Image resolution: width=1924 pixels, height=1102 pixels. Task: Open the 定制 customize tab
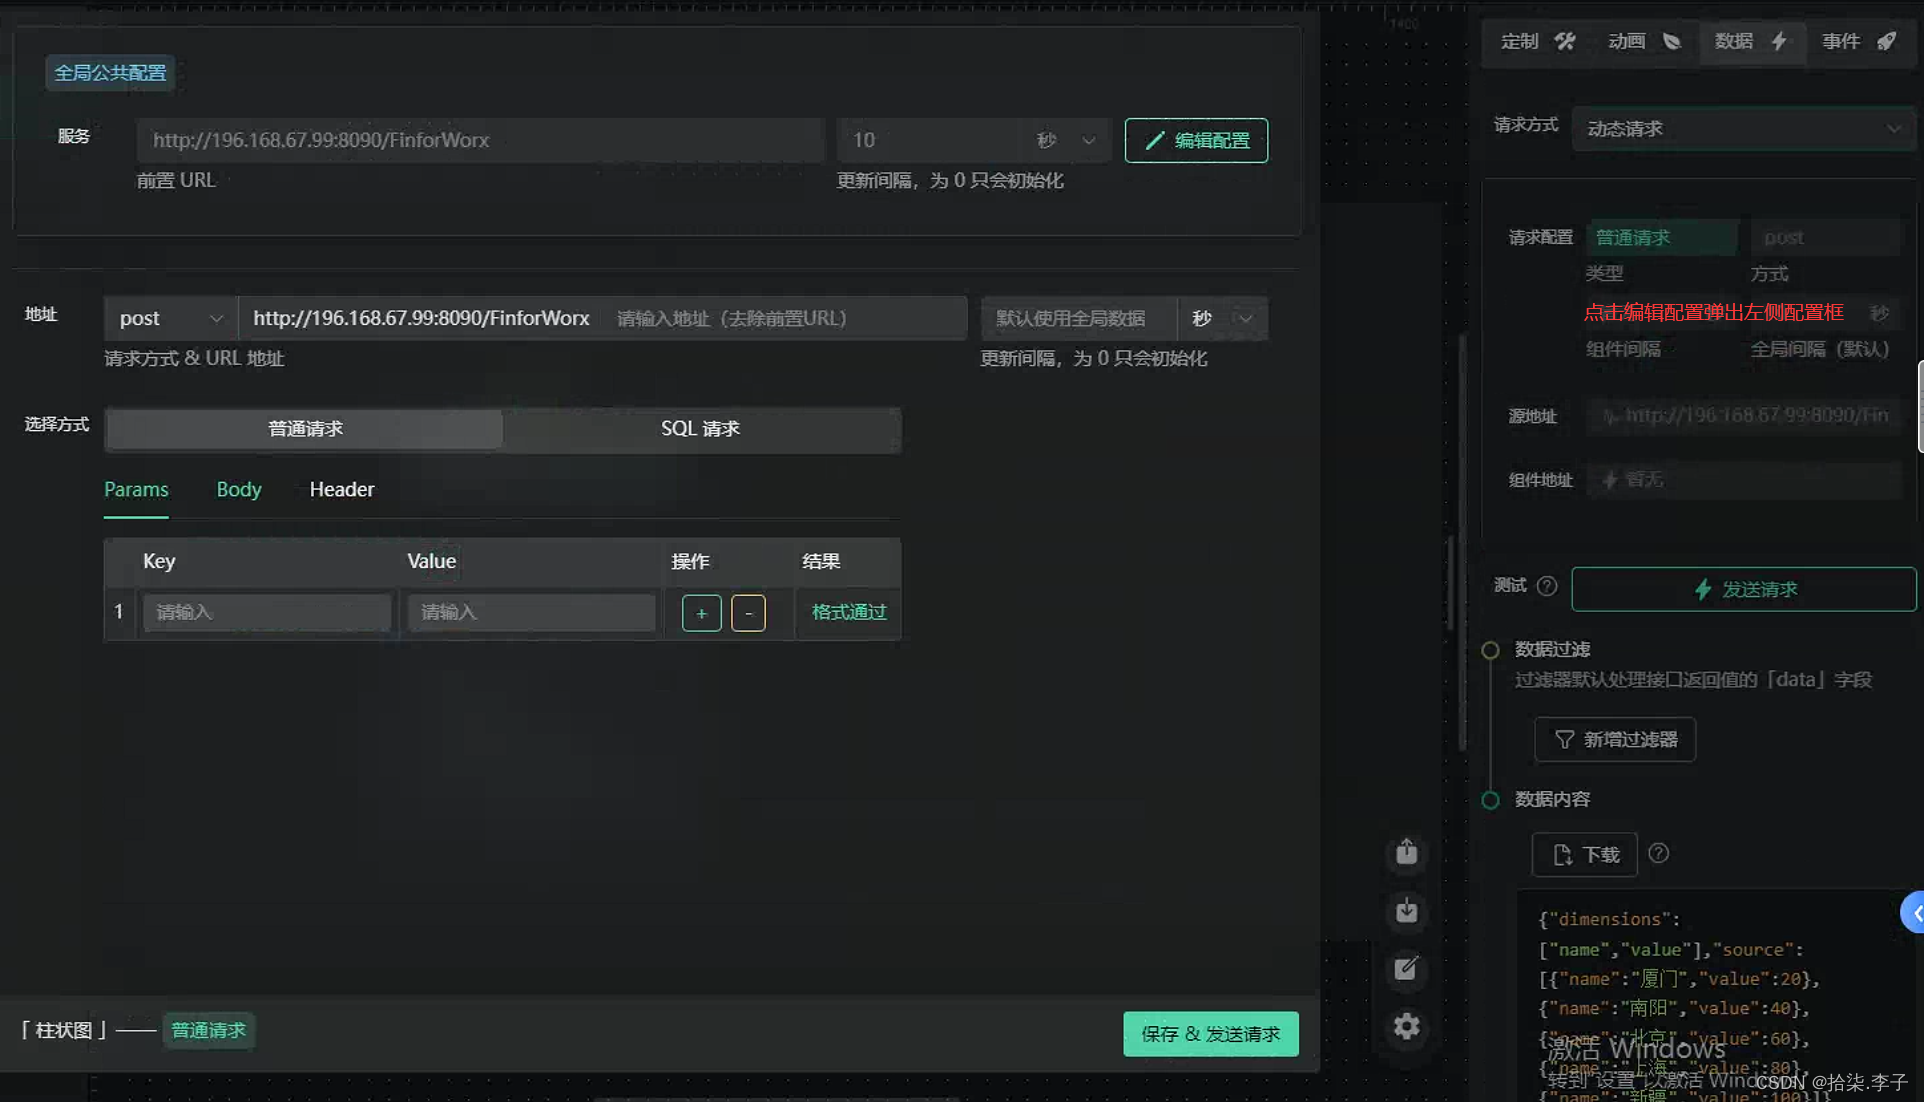1538,41
